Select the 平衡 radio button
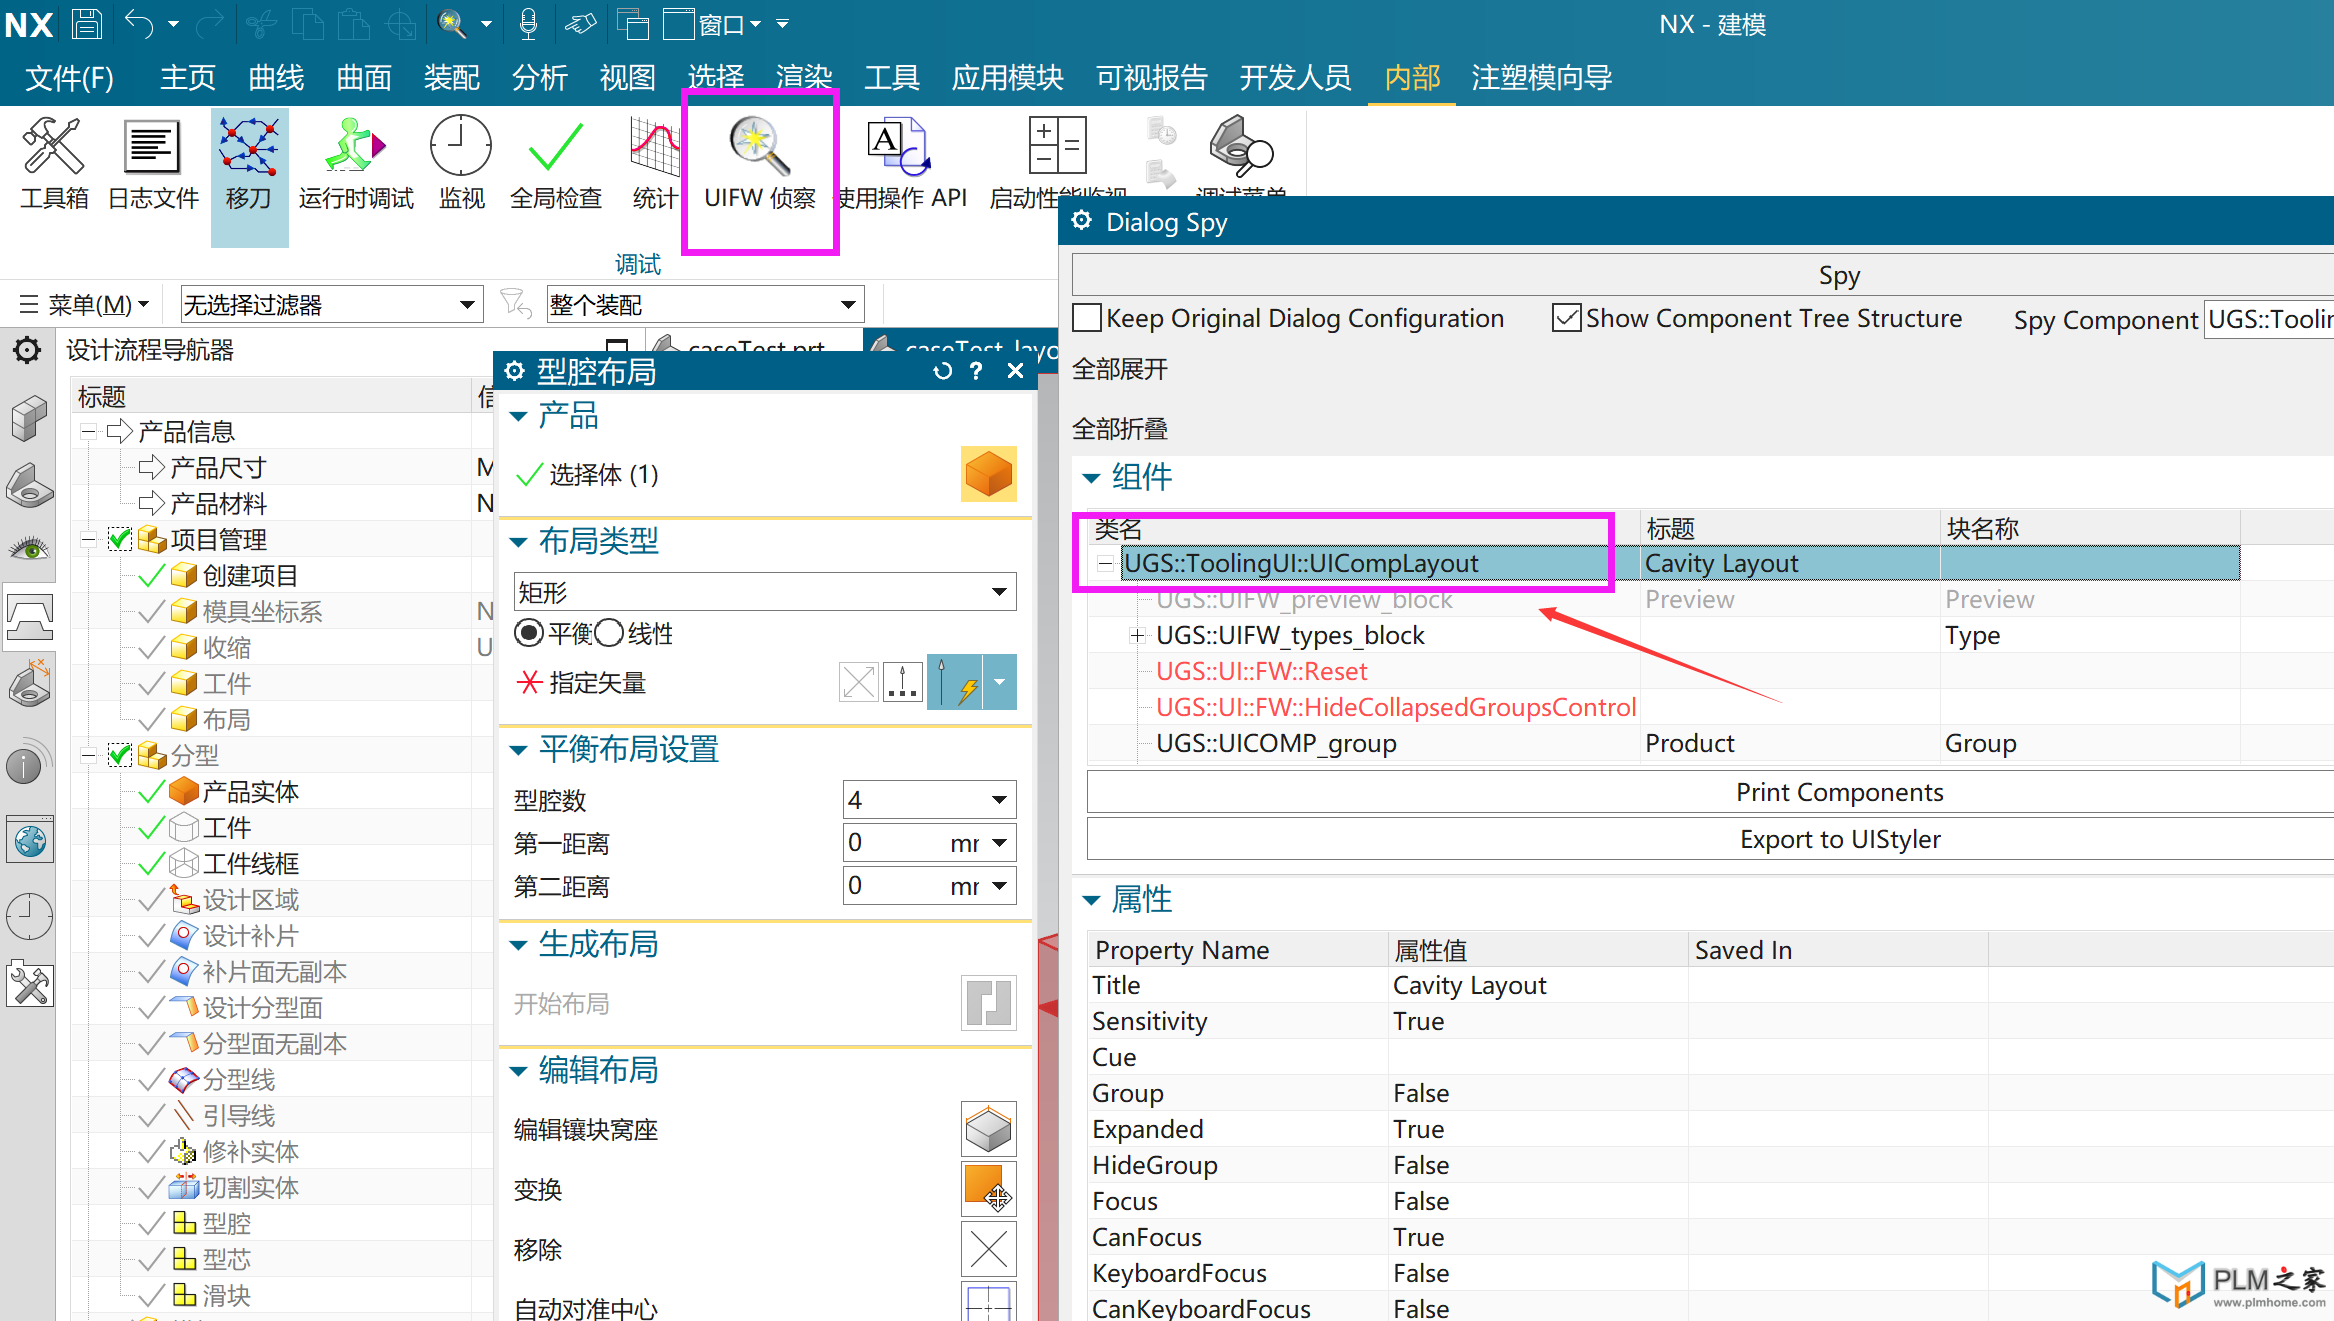This screenshot has height=1321, width=2334. pos(529,633)
